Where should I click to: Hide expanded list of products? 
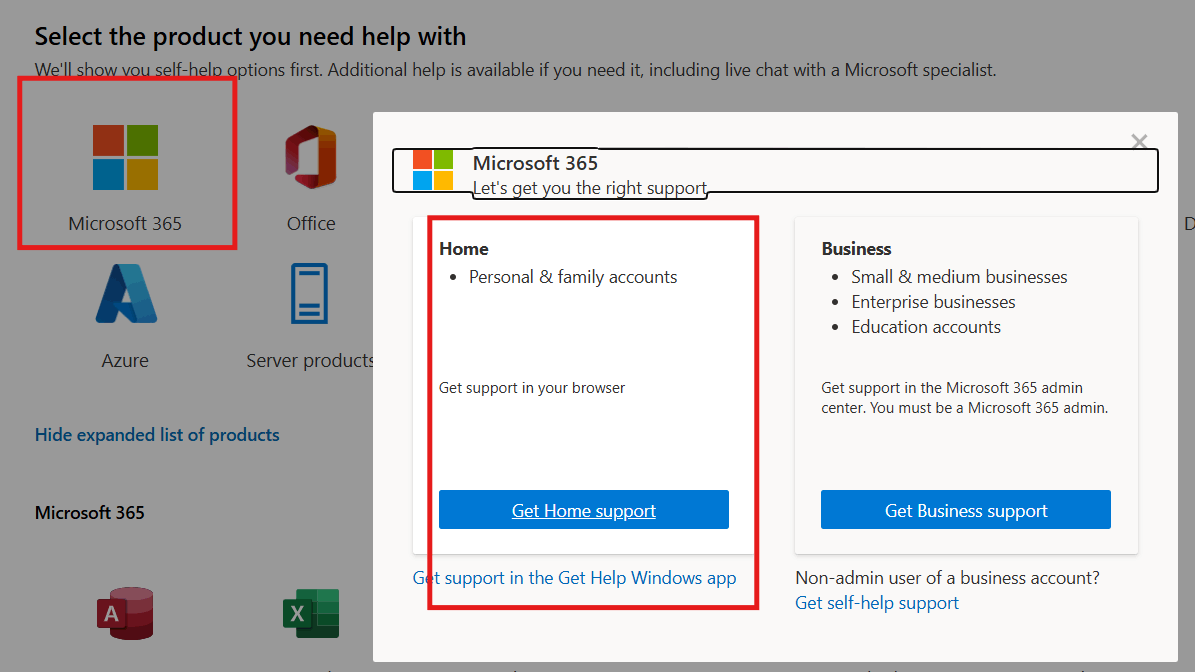157,434
